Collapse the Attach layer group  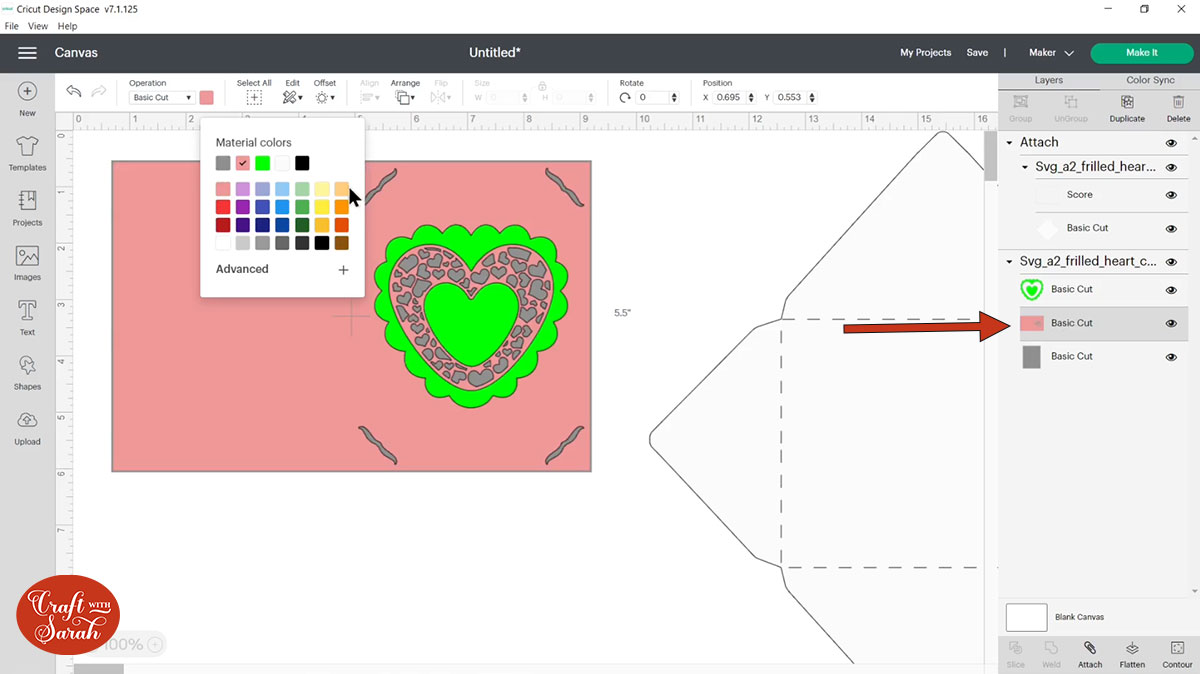pos(1010,143)
